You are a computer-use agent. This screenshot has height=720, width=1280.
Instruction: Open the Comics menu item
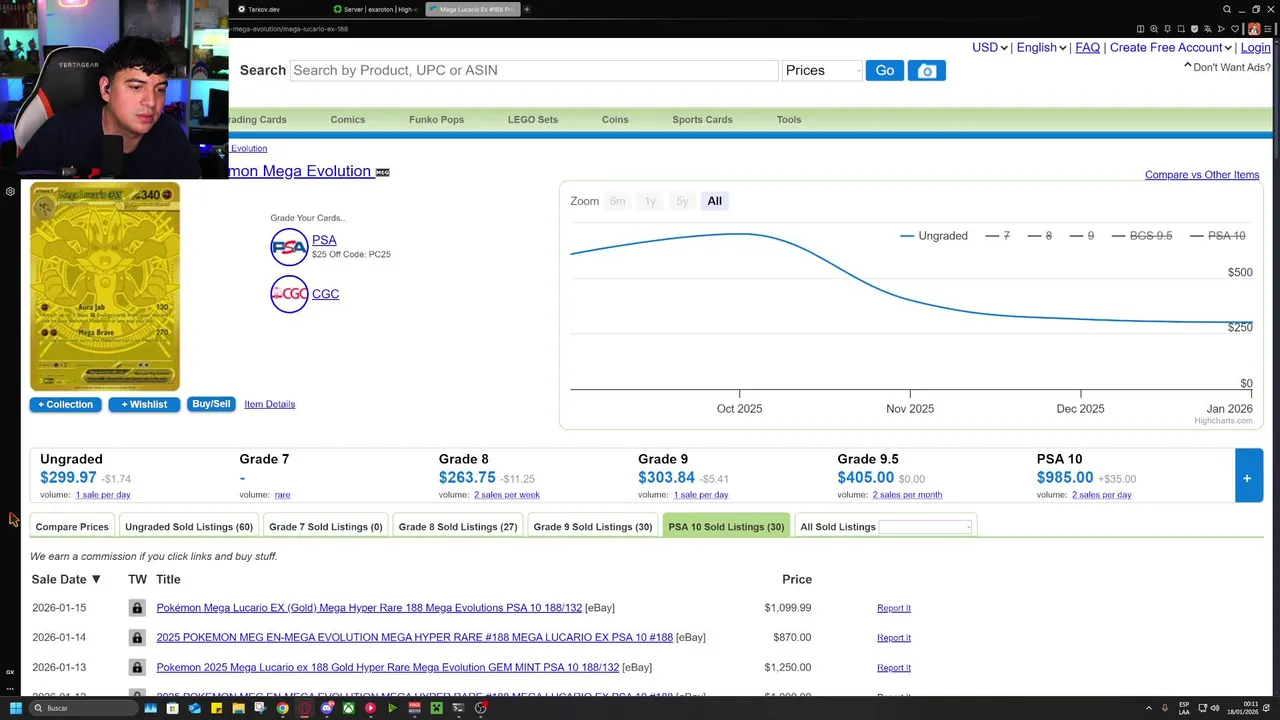coord(348,119)
